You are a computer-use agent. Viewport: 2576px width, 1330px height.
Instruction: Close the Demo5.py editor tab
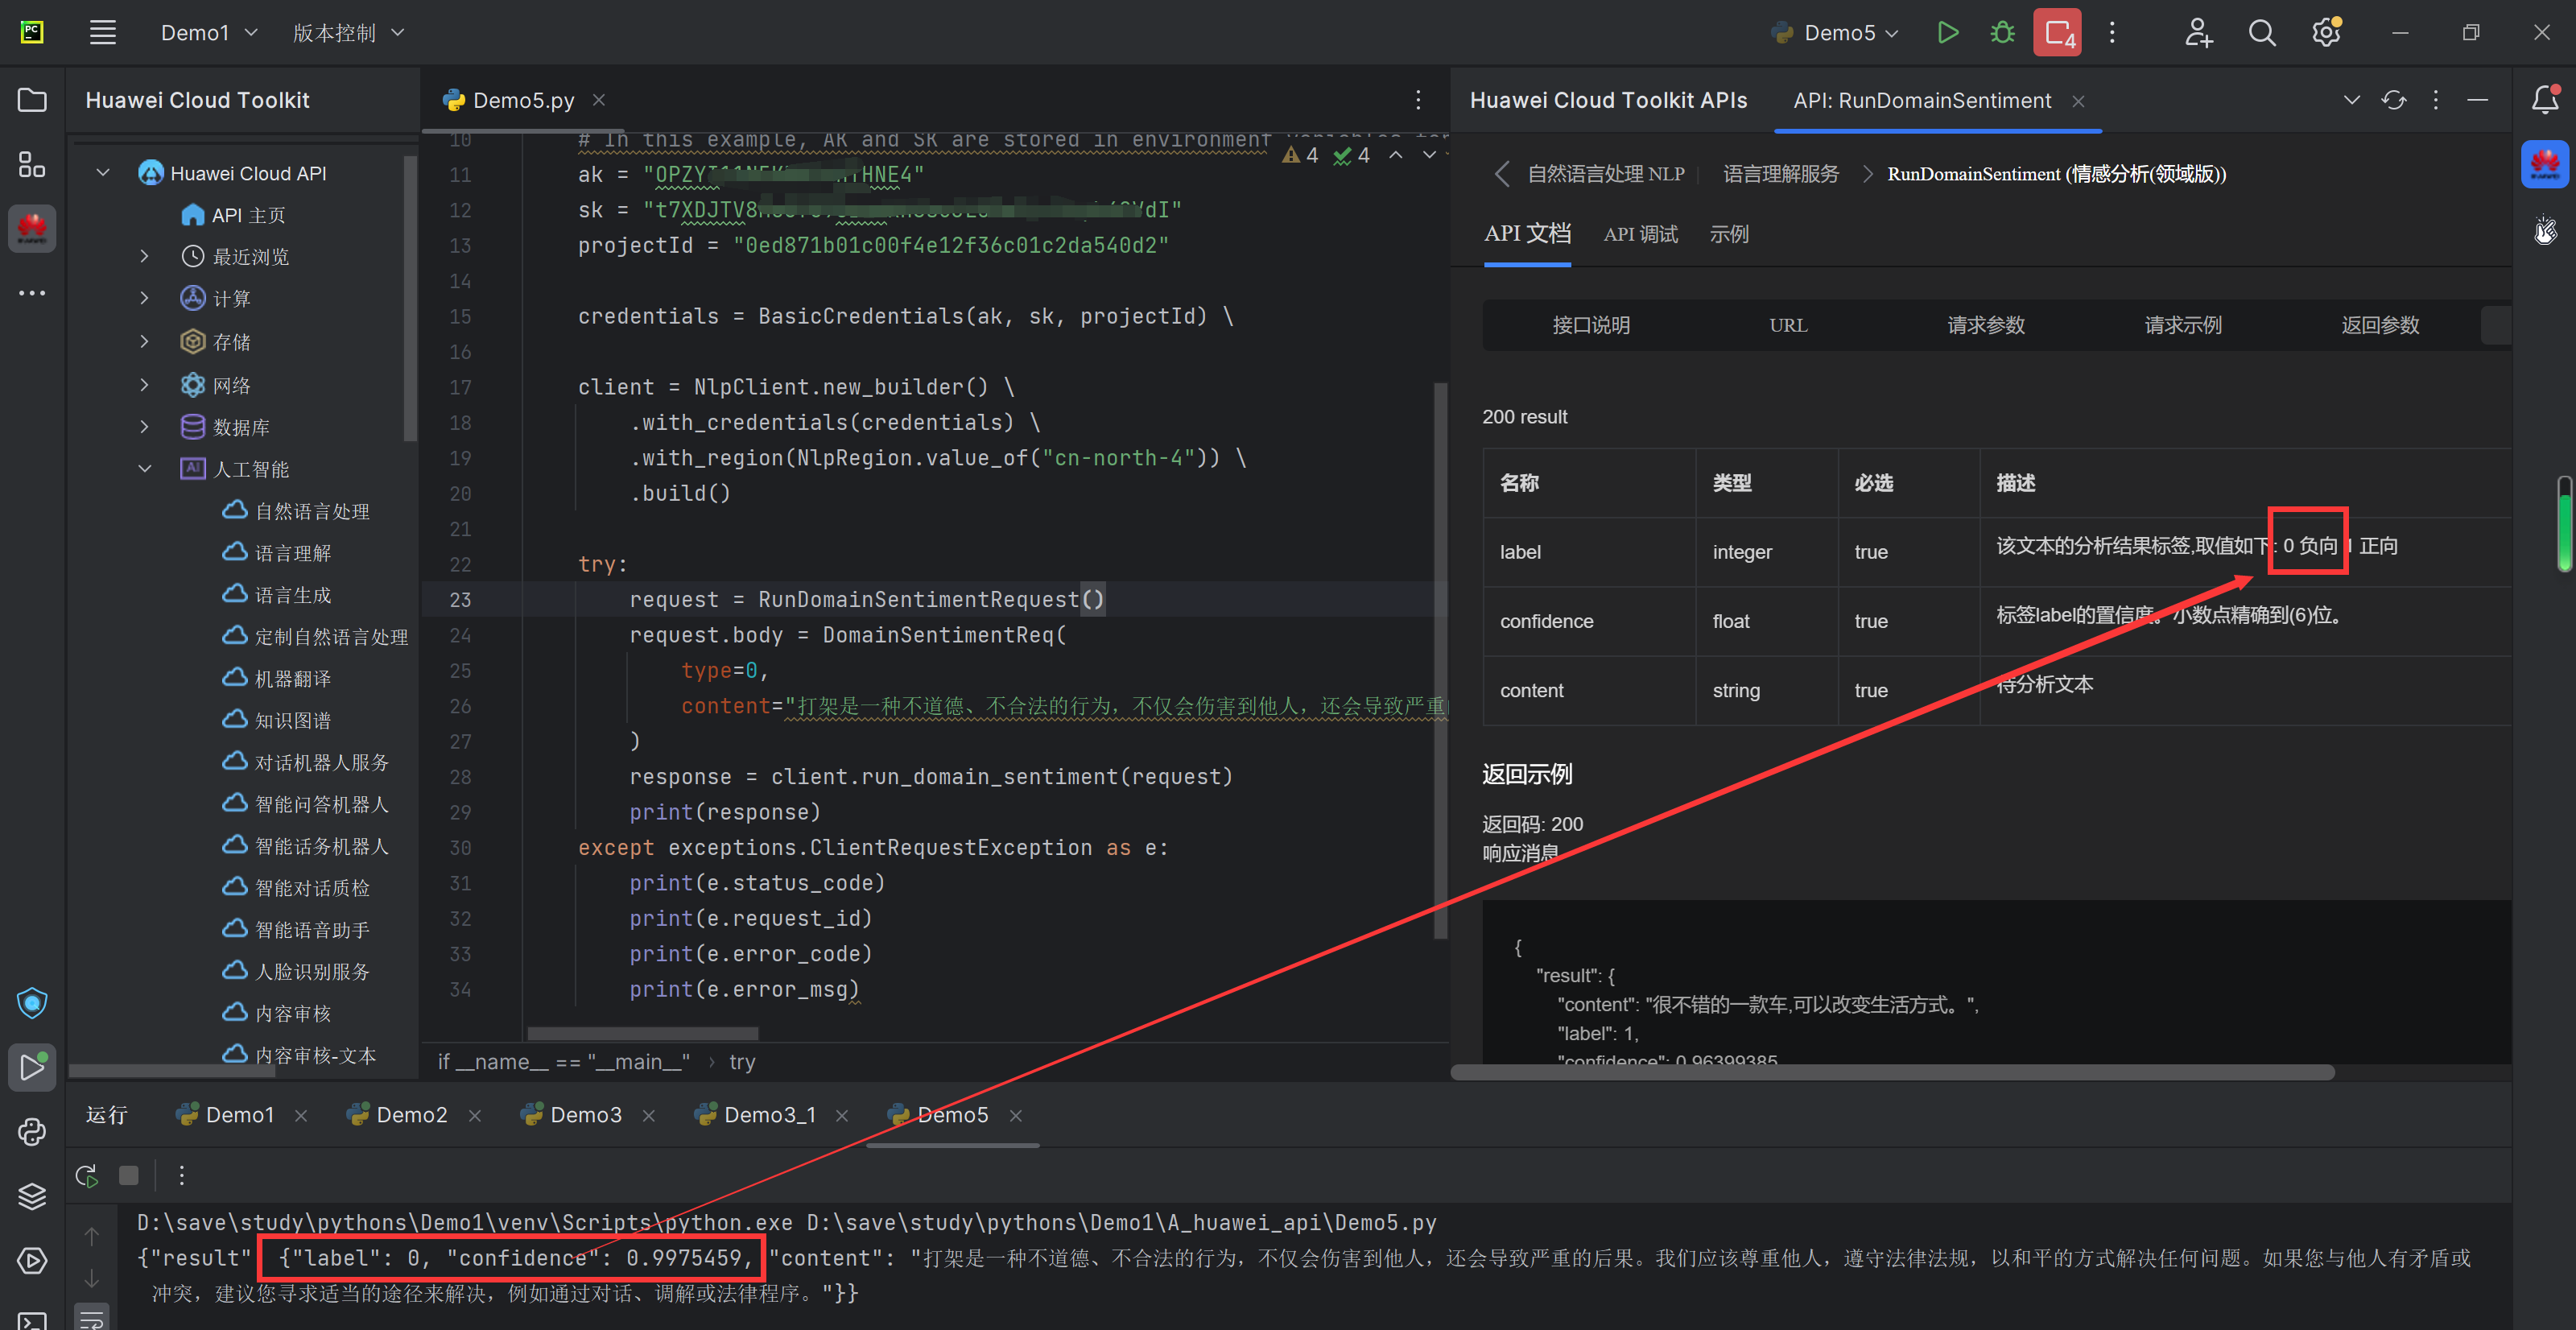(599, 100)
